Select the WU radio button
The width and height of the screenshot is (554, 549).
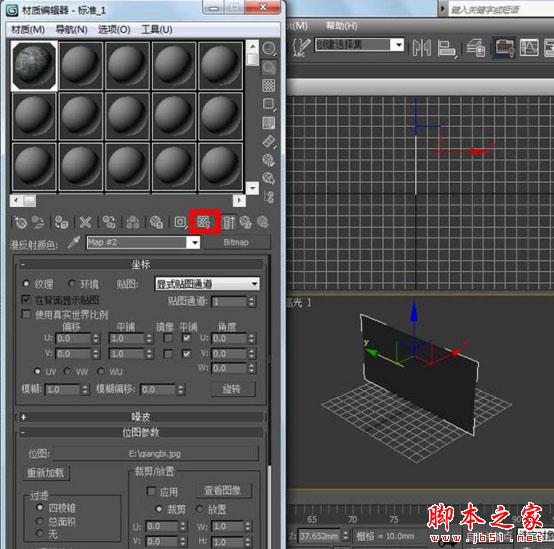[101, 371]
